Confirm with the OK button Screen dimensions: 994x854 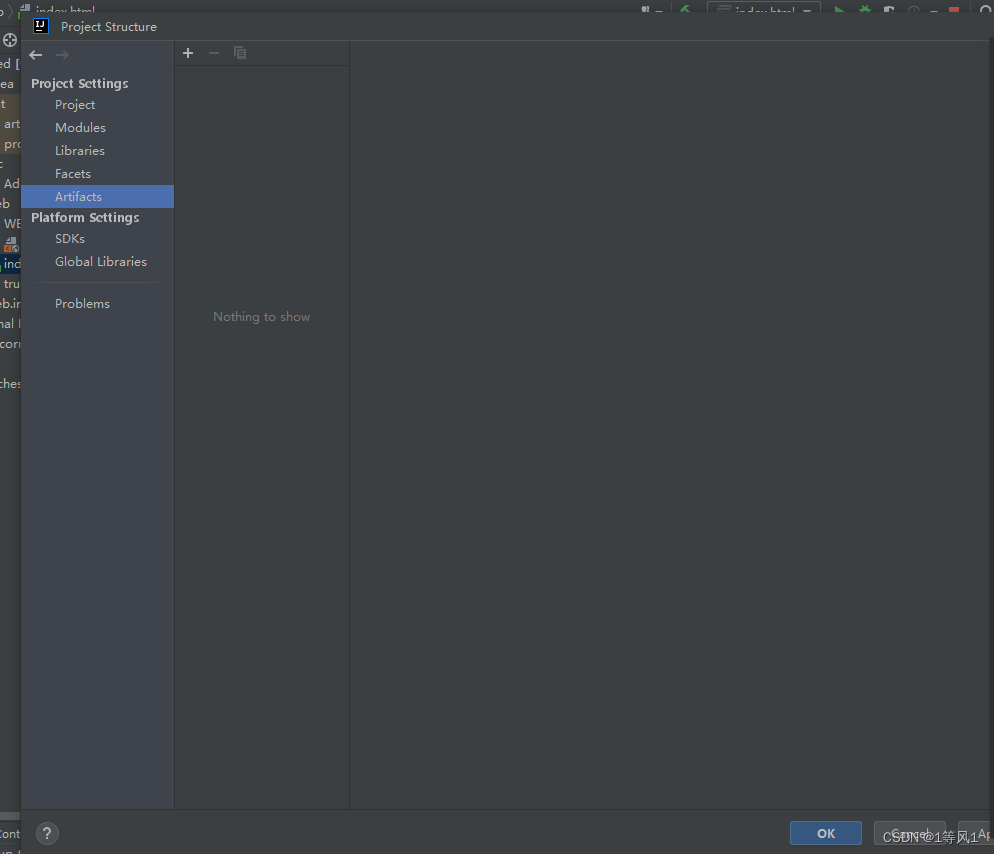(825, 834)
